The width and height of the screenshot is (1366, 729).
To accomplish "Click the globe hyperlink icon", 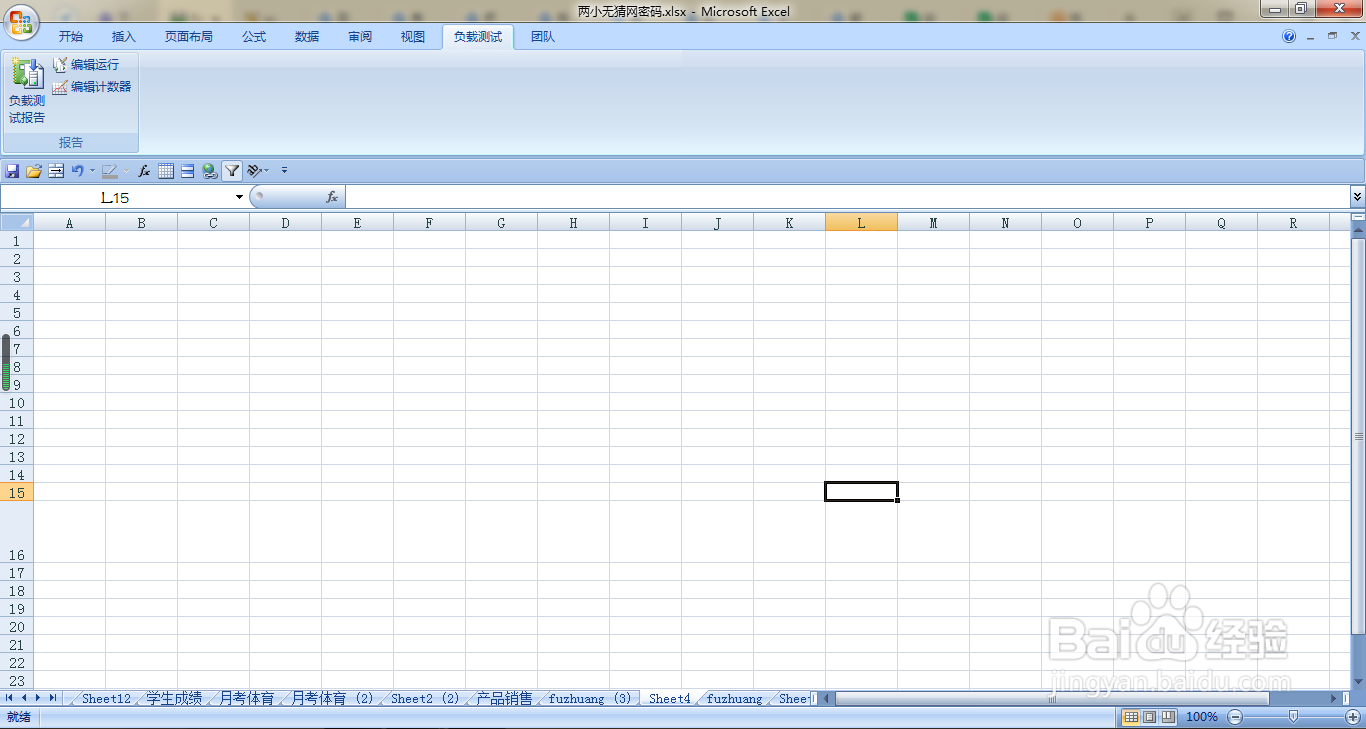I will click(209, 171).
